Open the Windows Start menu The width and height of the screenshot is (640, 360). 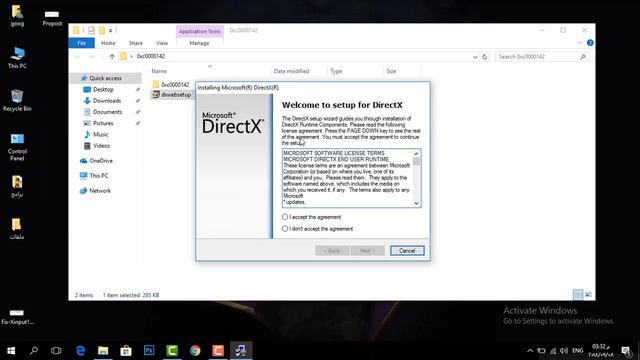[x=11, y=350]
